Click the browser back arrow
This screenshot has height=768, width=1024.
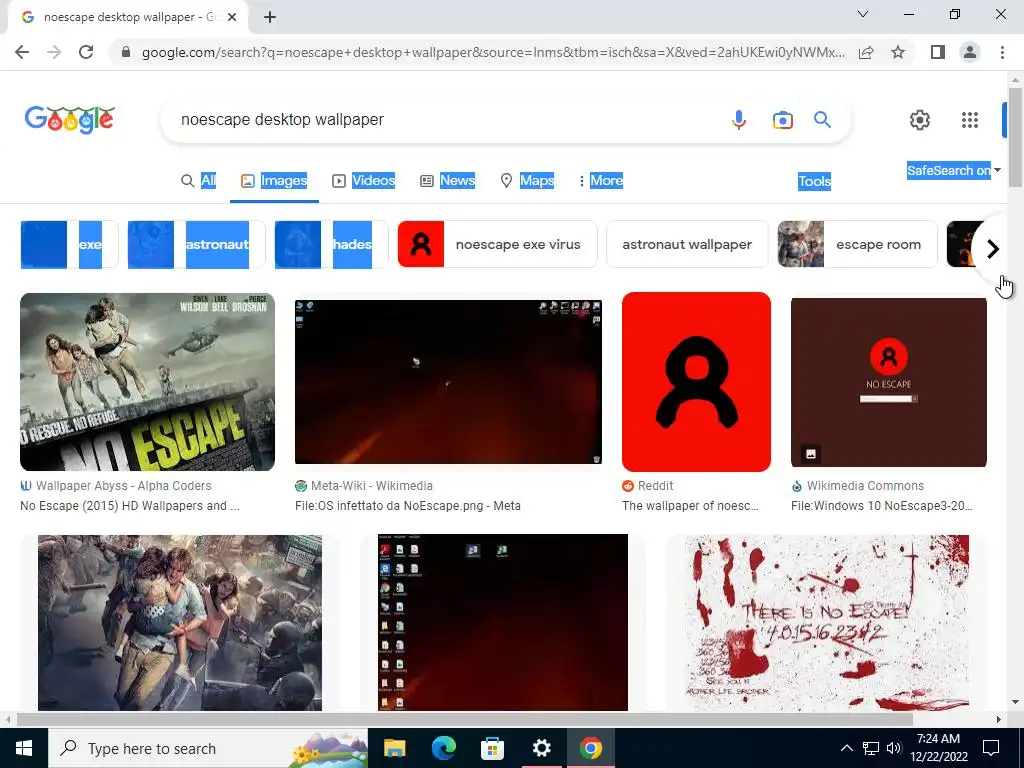(x=22, y=52)
